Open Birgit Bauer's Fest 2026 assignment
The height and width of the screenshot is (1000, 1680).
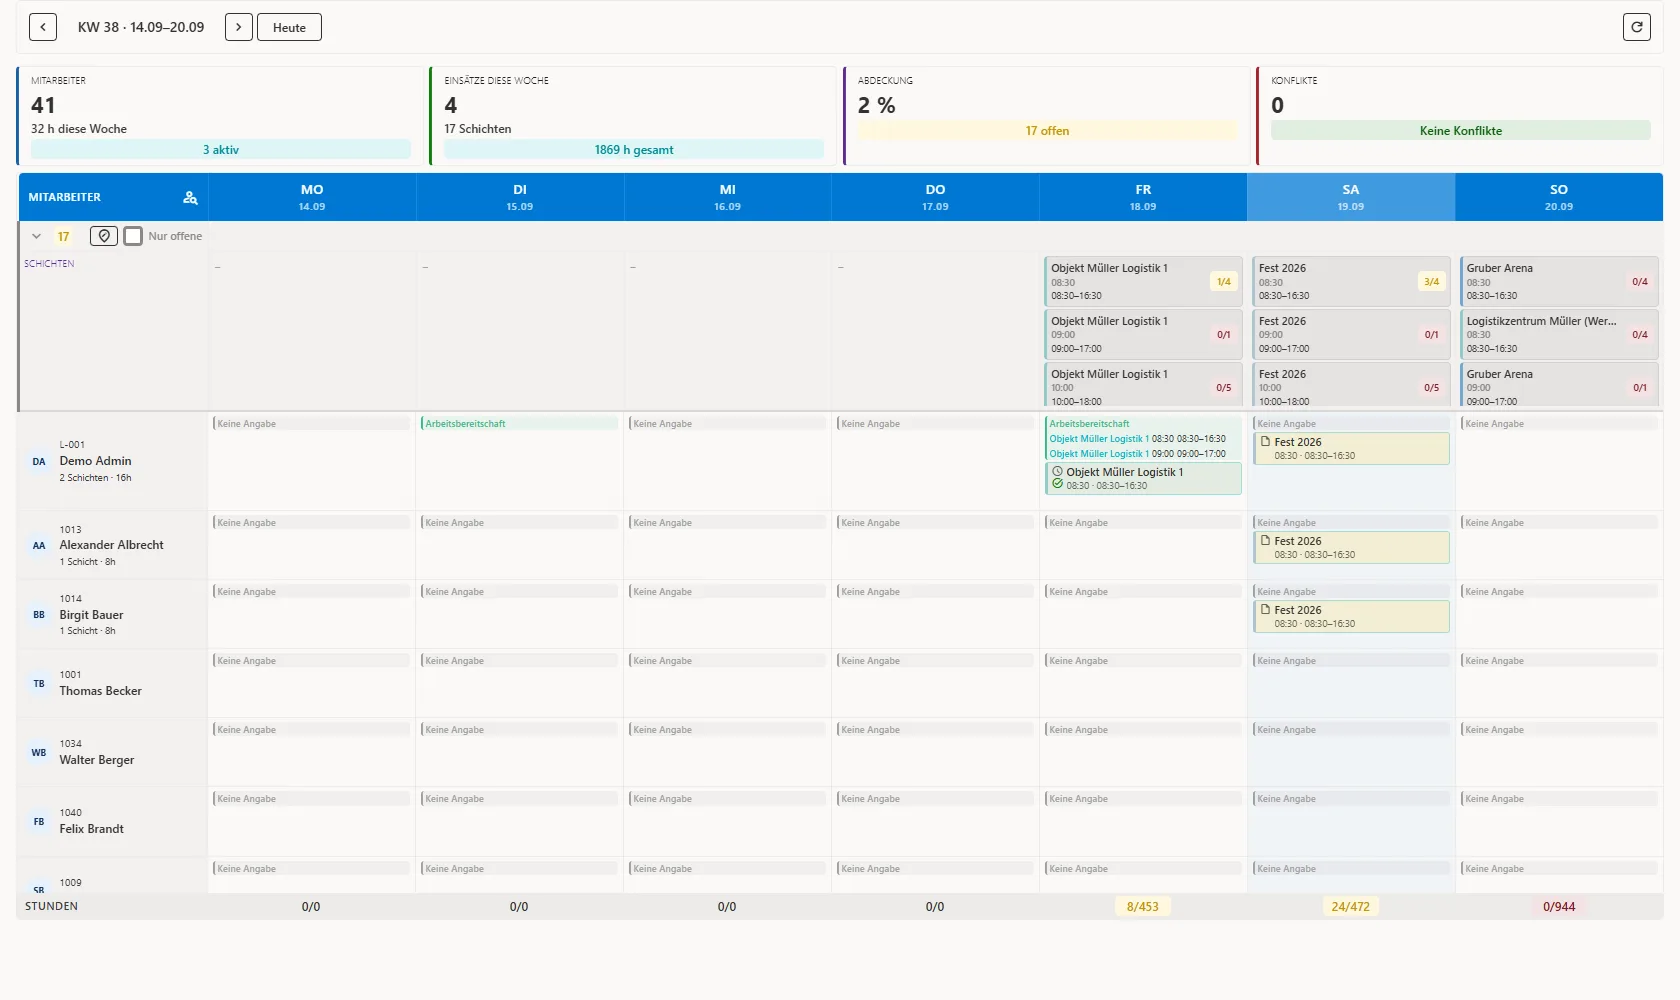pos(1351,616)
